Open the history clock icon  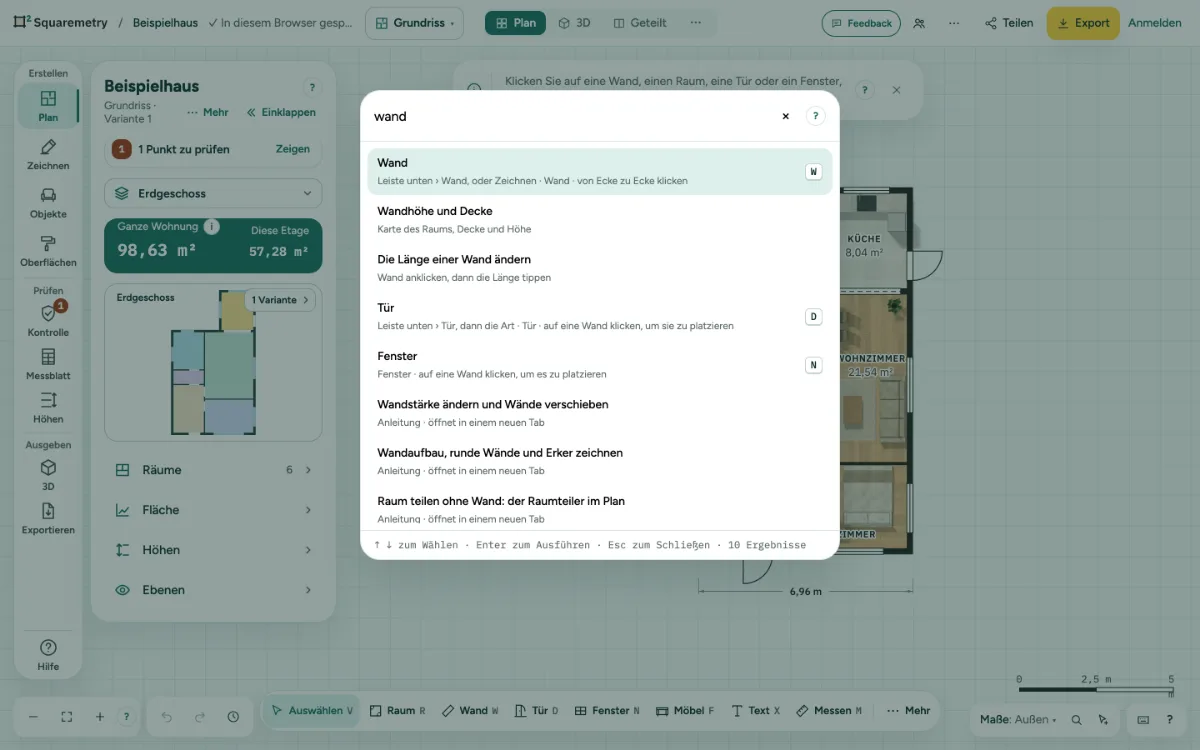pos(233,717)
